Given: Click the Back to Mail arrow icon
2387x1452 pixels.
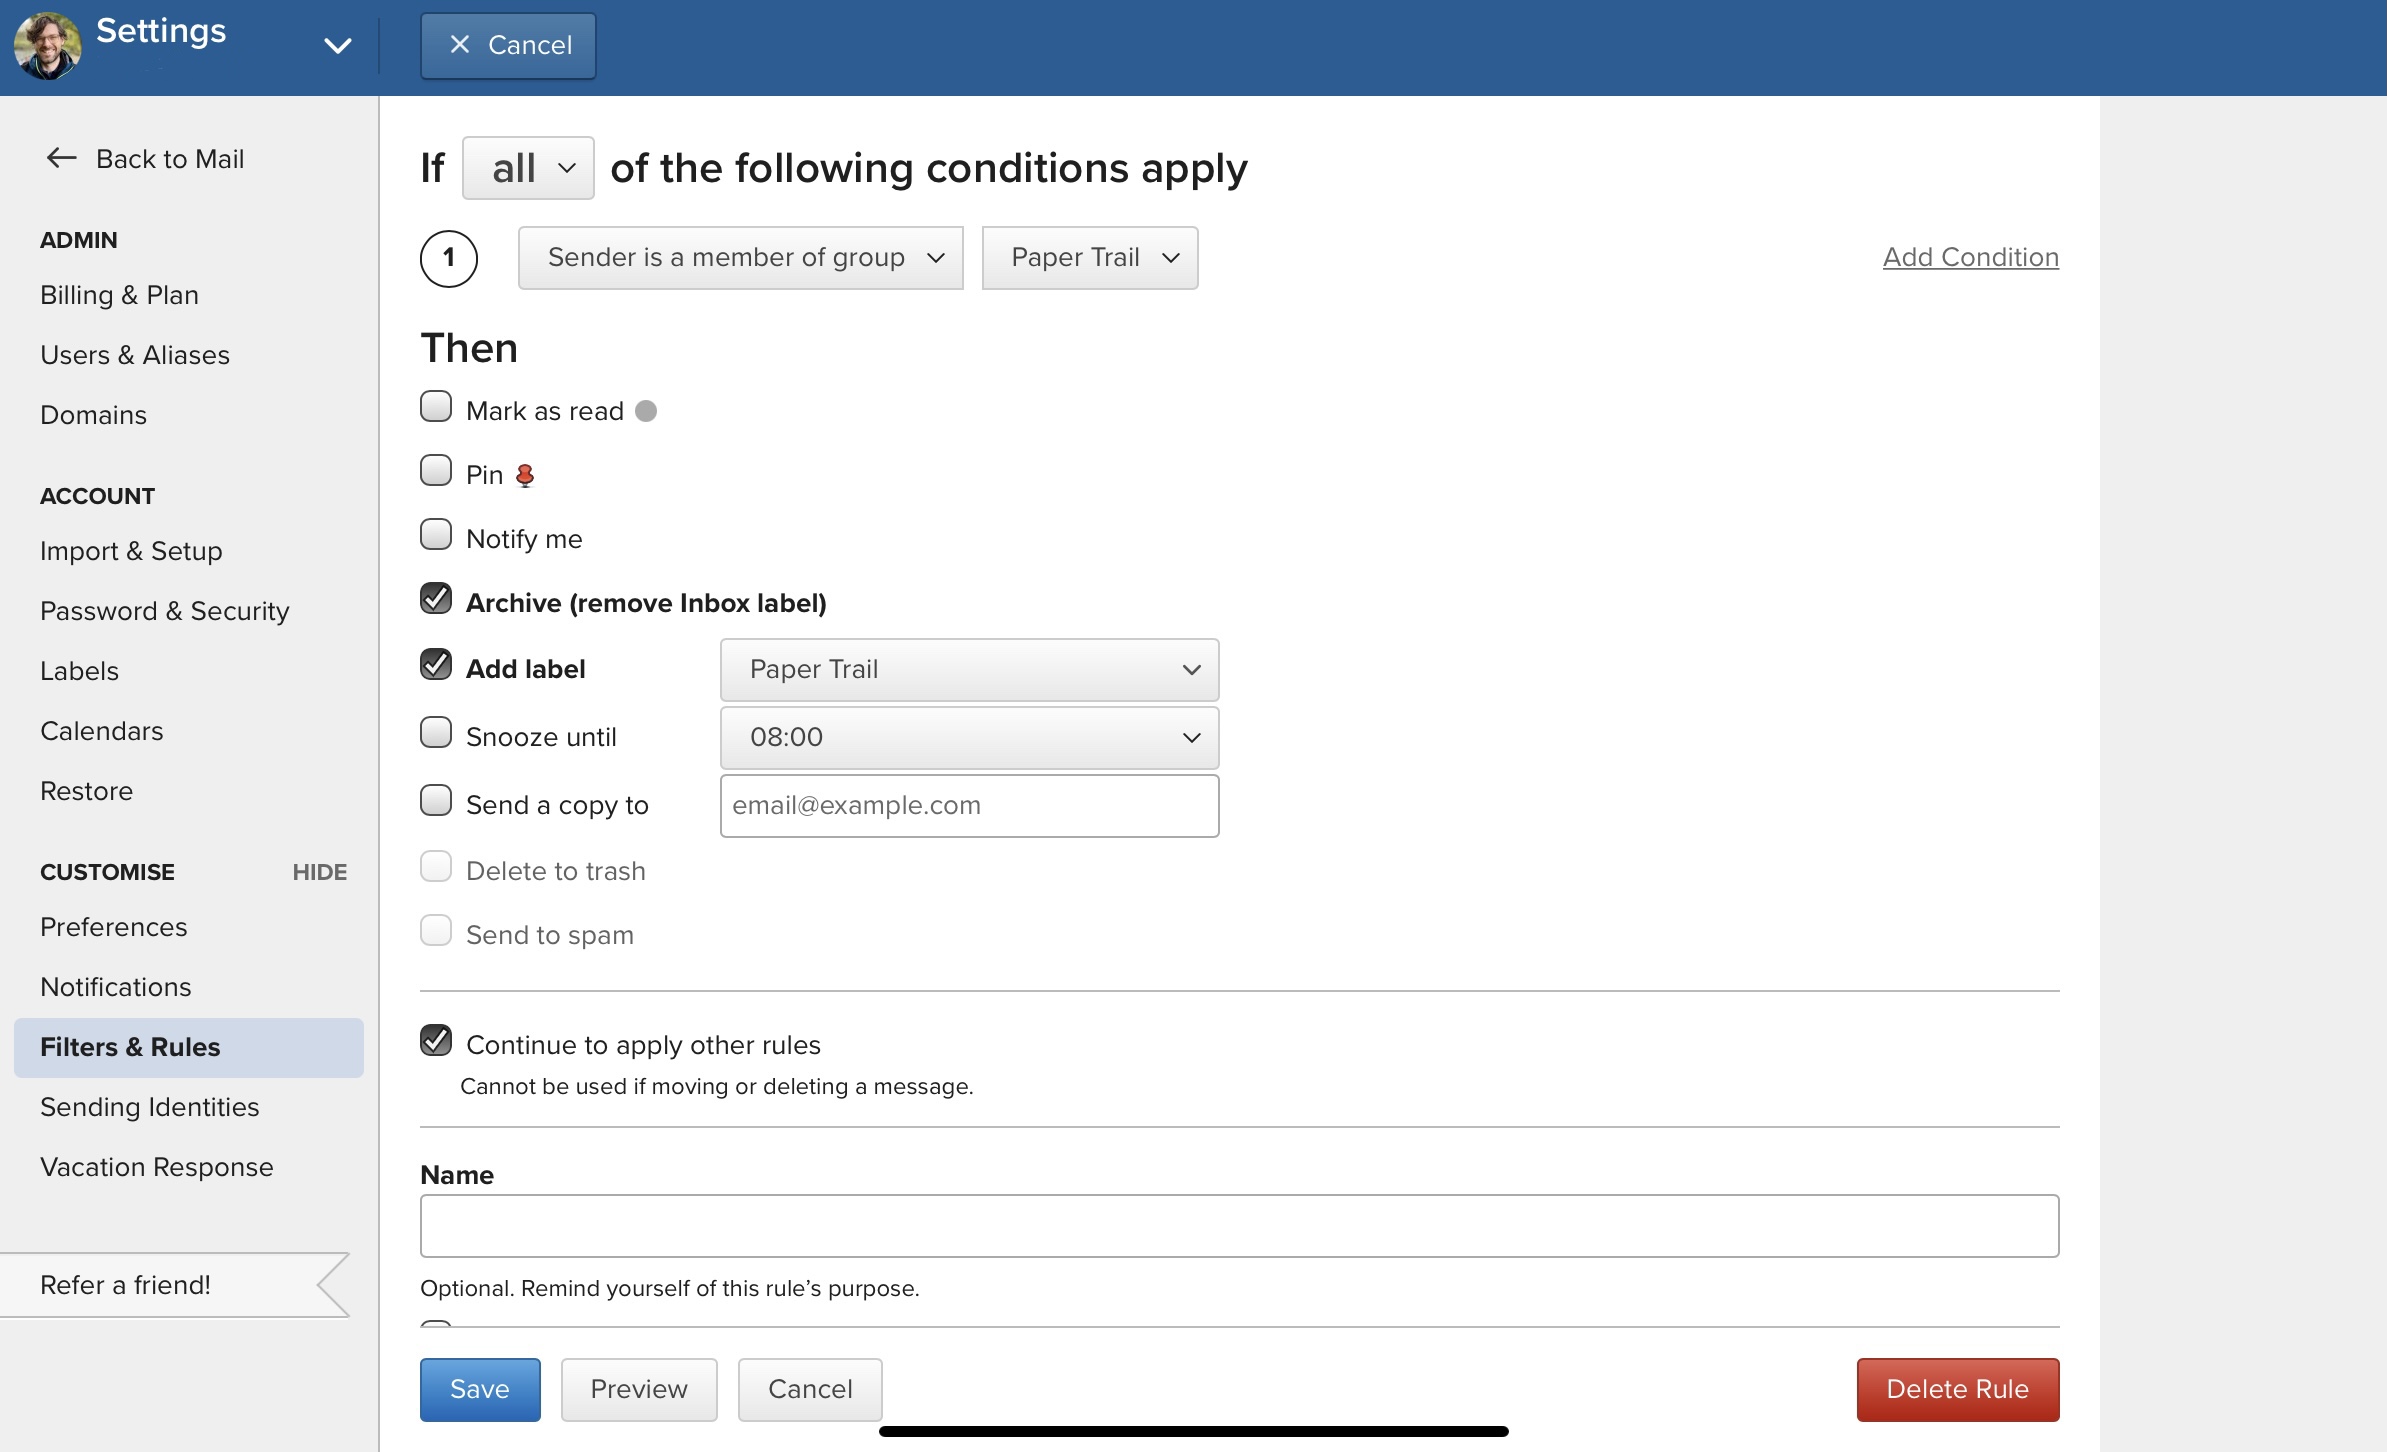Looking at the screenshot, I should 61,158.
